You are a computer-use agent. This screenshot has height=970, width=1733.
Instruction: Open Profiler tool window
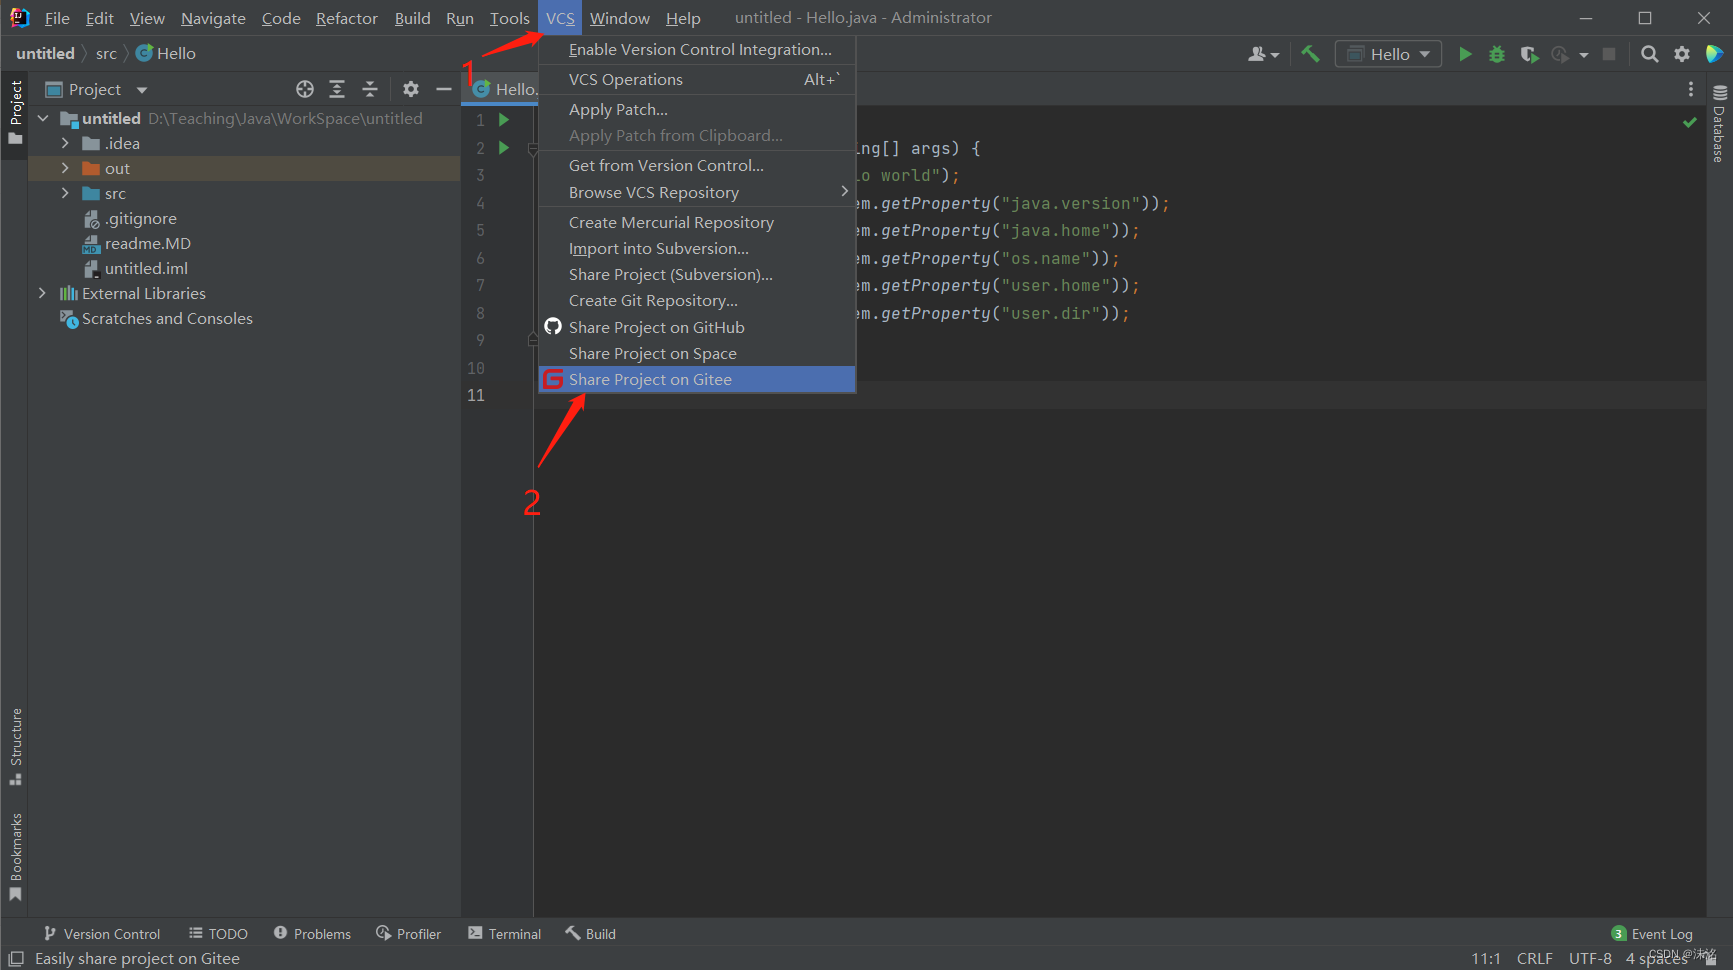click(408, 933)
